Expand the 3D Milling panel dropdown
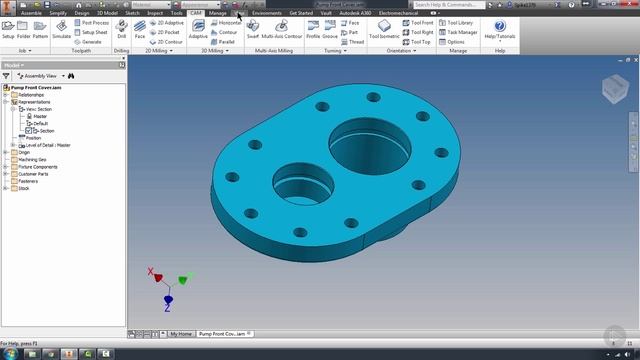Image resolution: width=640 pixels, height=360 pixels. pos(215,51)
